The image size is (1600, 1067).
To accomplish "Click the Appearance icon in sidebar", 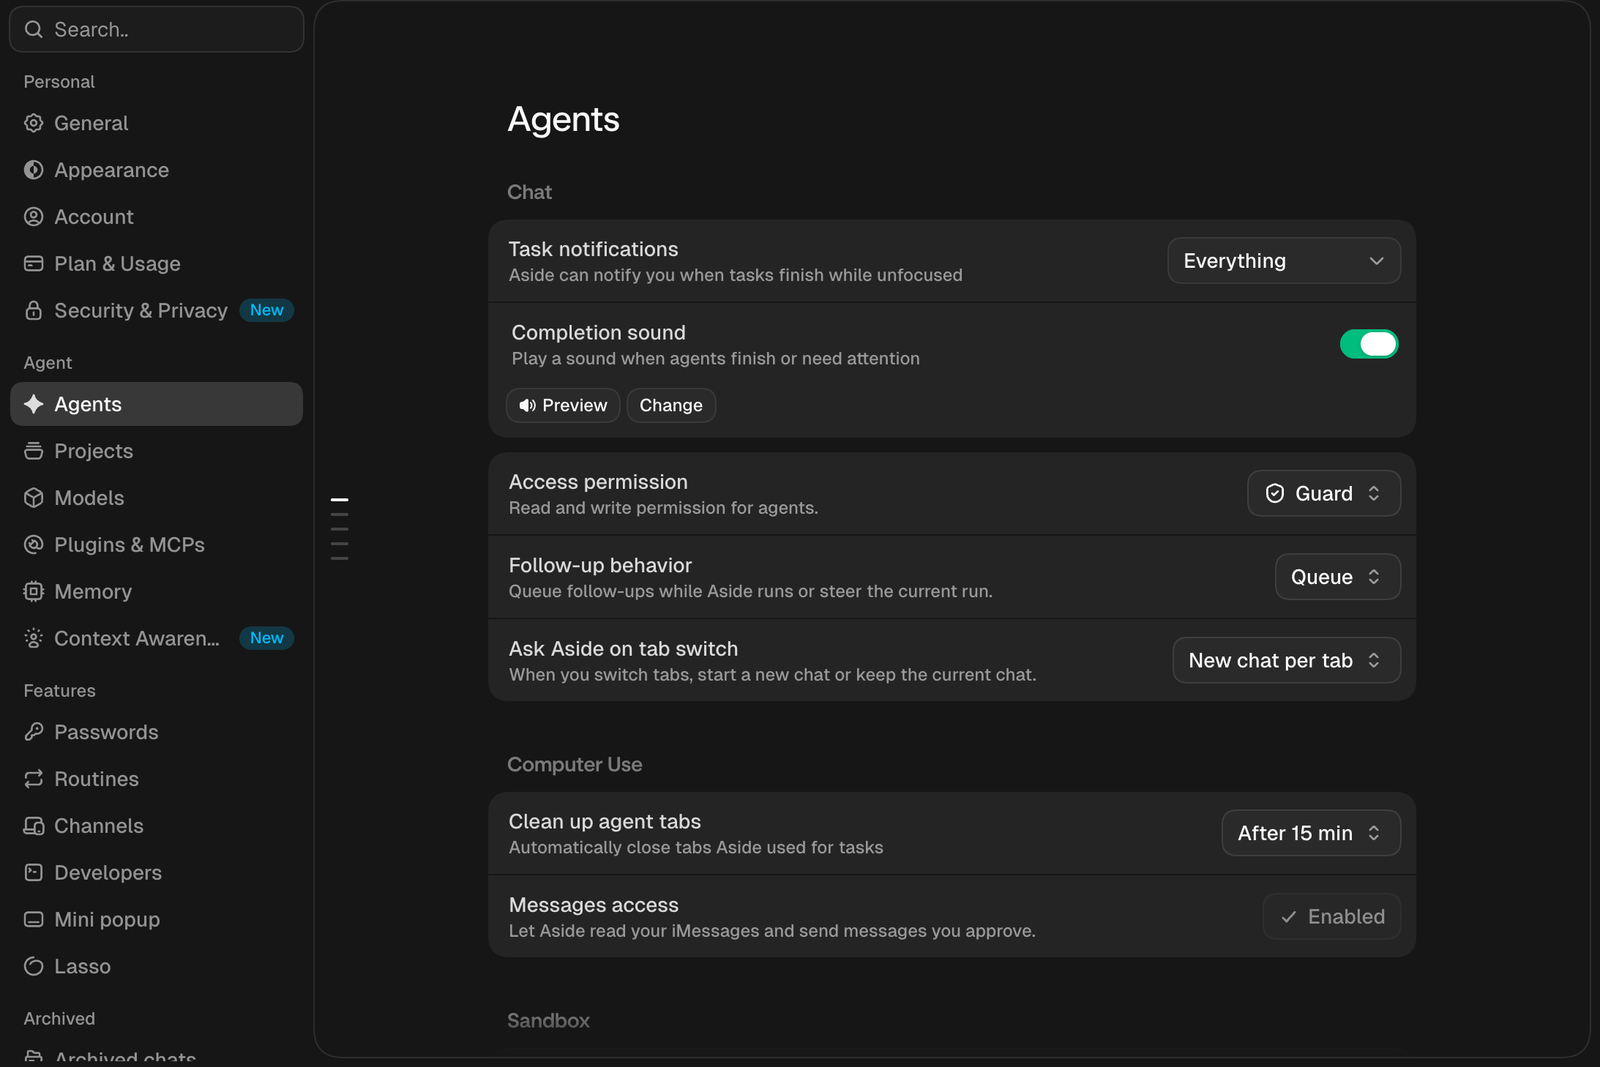I will 34,170.
